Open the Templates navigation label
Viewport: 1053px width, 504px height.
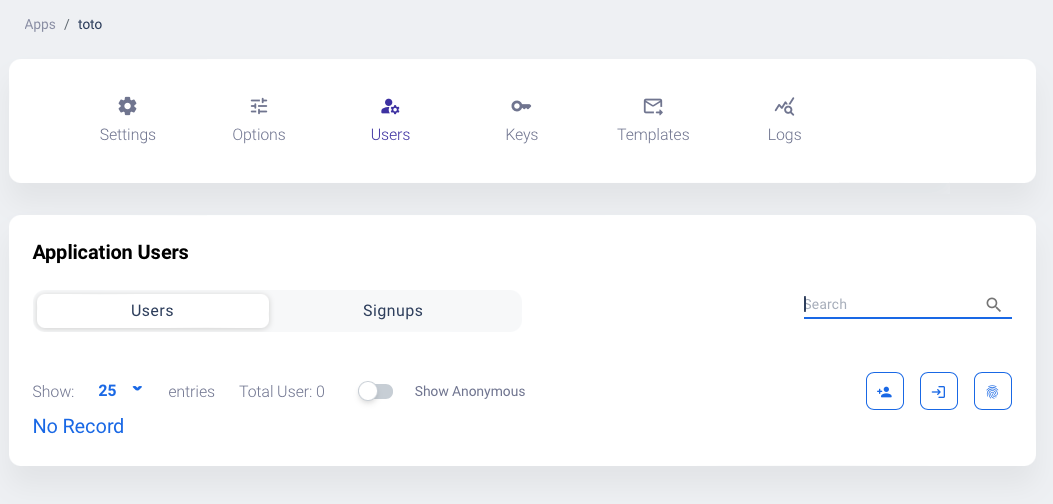click(653, 135)
